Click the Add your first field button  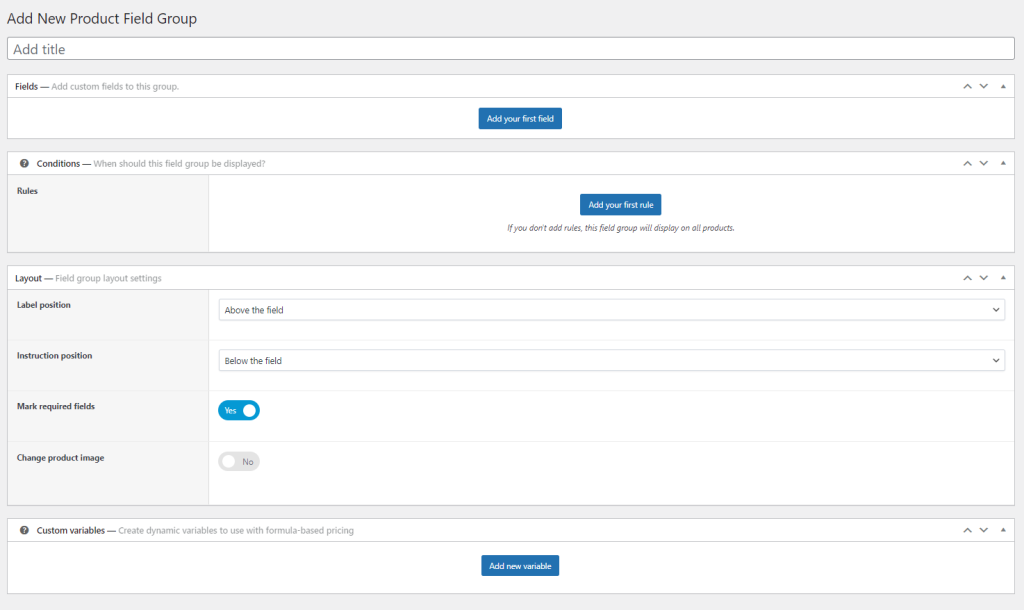click(x=520, y=117)
